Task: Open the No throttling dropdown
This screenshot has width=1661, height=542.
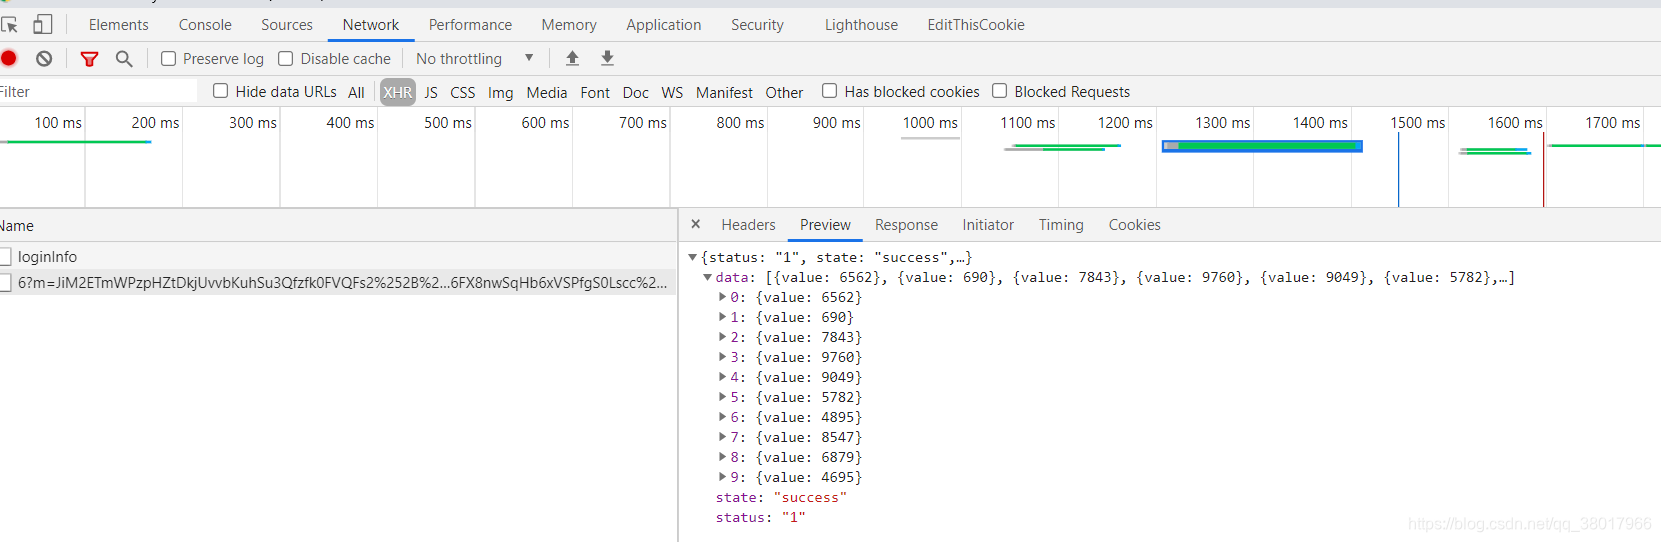Action: coord(475,59)
